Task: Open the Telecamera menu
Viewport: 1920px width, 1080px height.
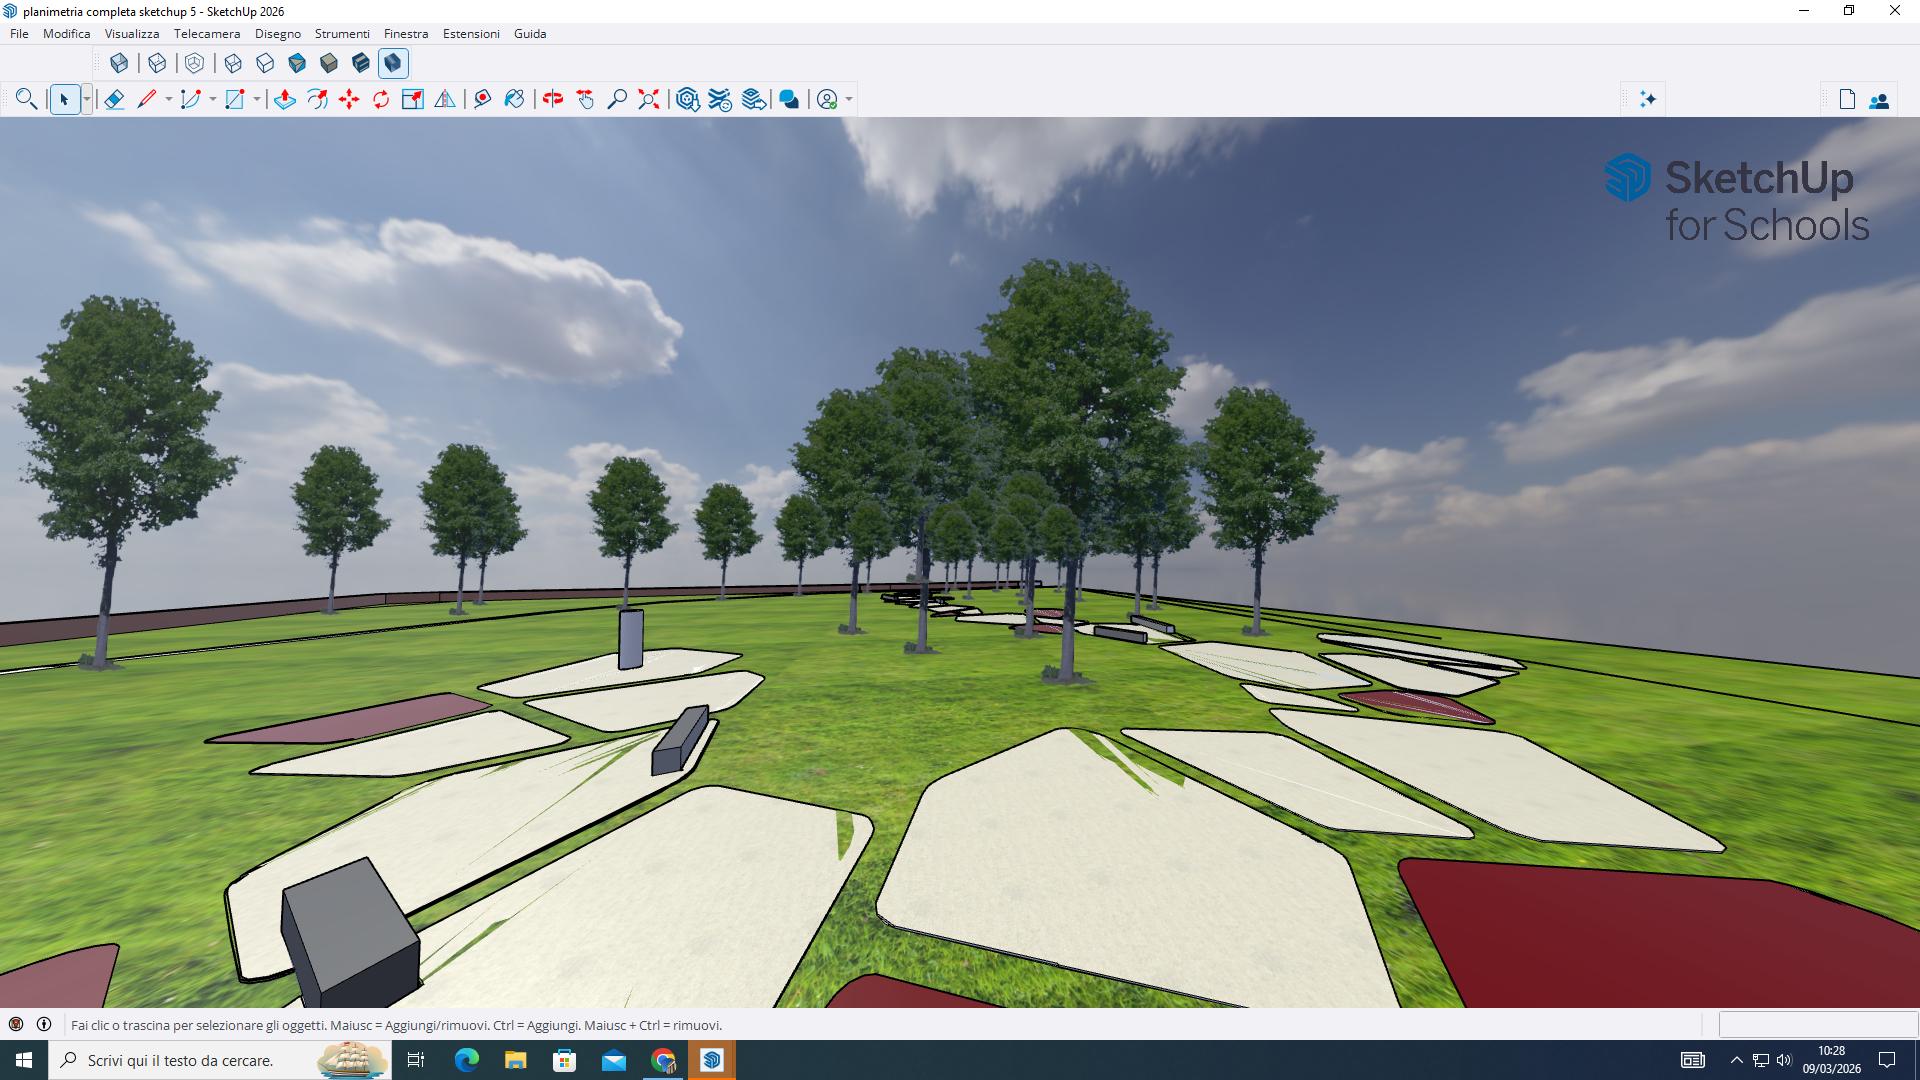Action: 206,33
